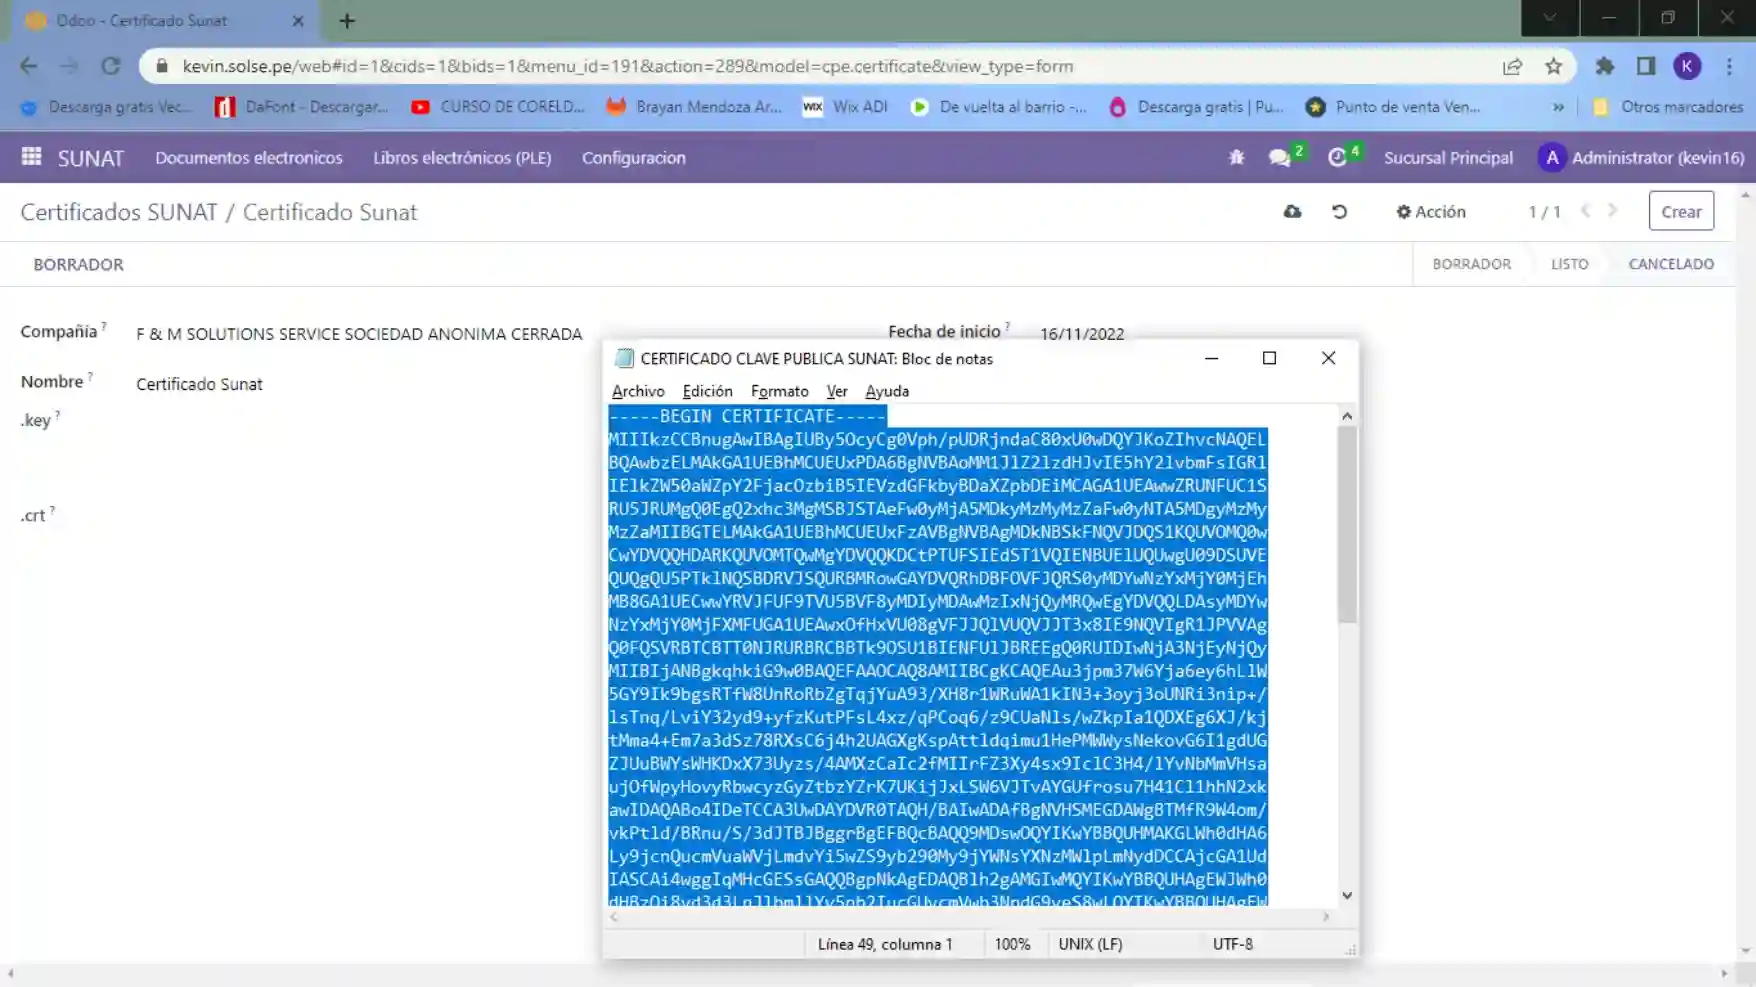Open the CURSO DE CORELD bookmark
Image resolution: width=1756 pixels, height=987 pixels.
(498, 107)
